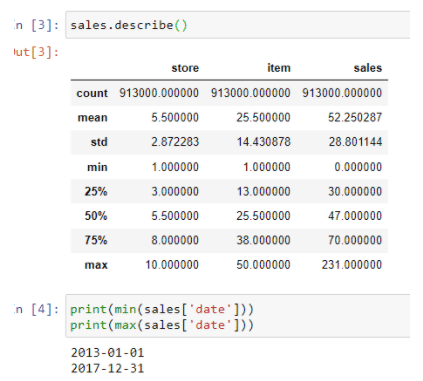Click the '75%' row label
Image resolution: width=423 pixels, height=381 pixels.
tap(96, 240)
